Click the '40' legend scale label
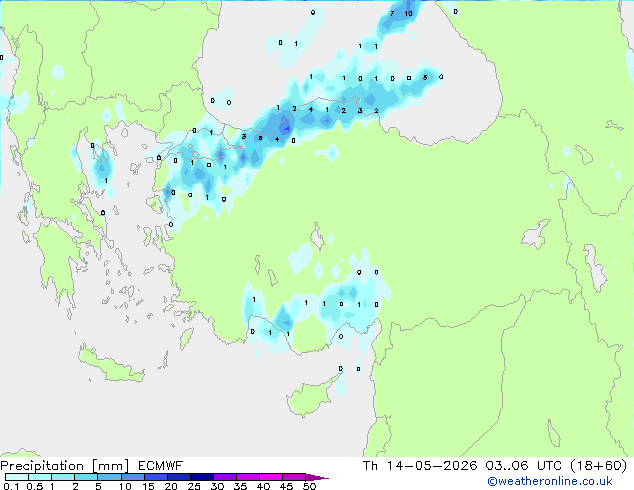The image size is (634, 490). tap(263, 486)
